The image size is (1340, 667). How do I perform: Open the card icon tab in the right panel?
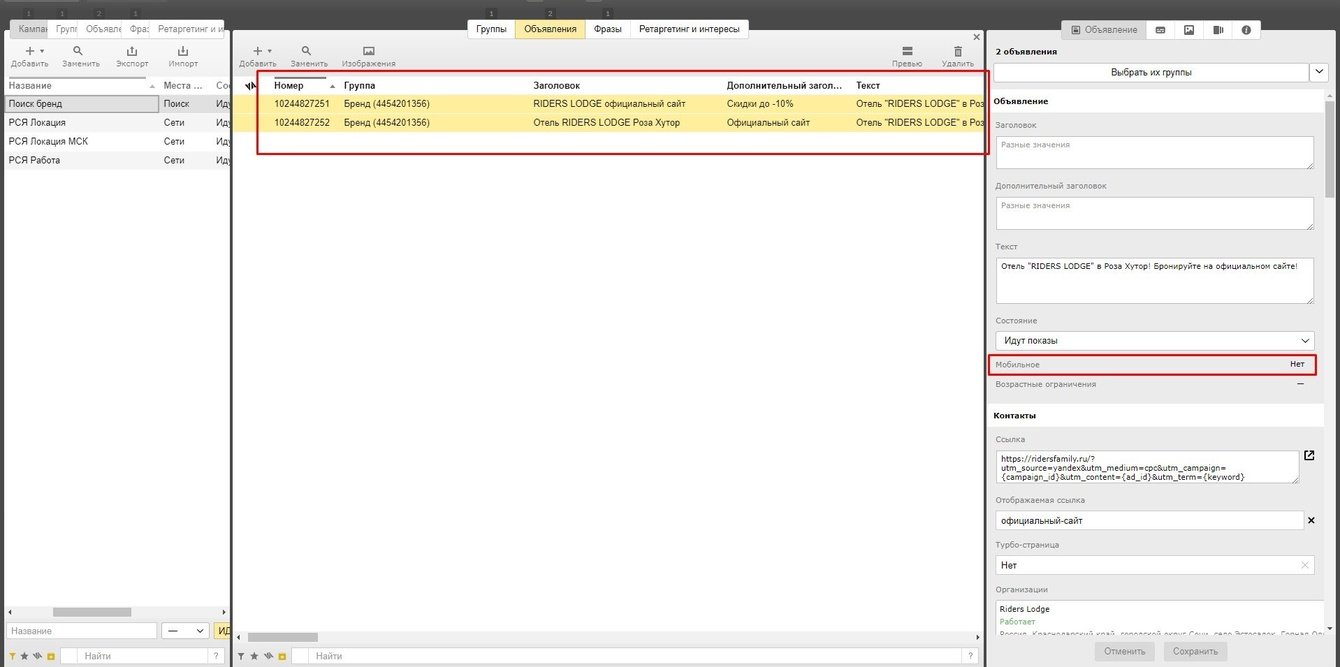1160,30
